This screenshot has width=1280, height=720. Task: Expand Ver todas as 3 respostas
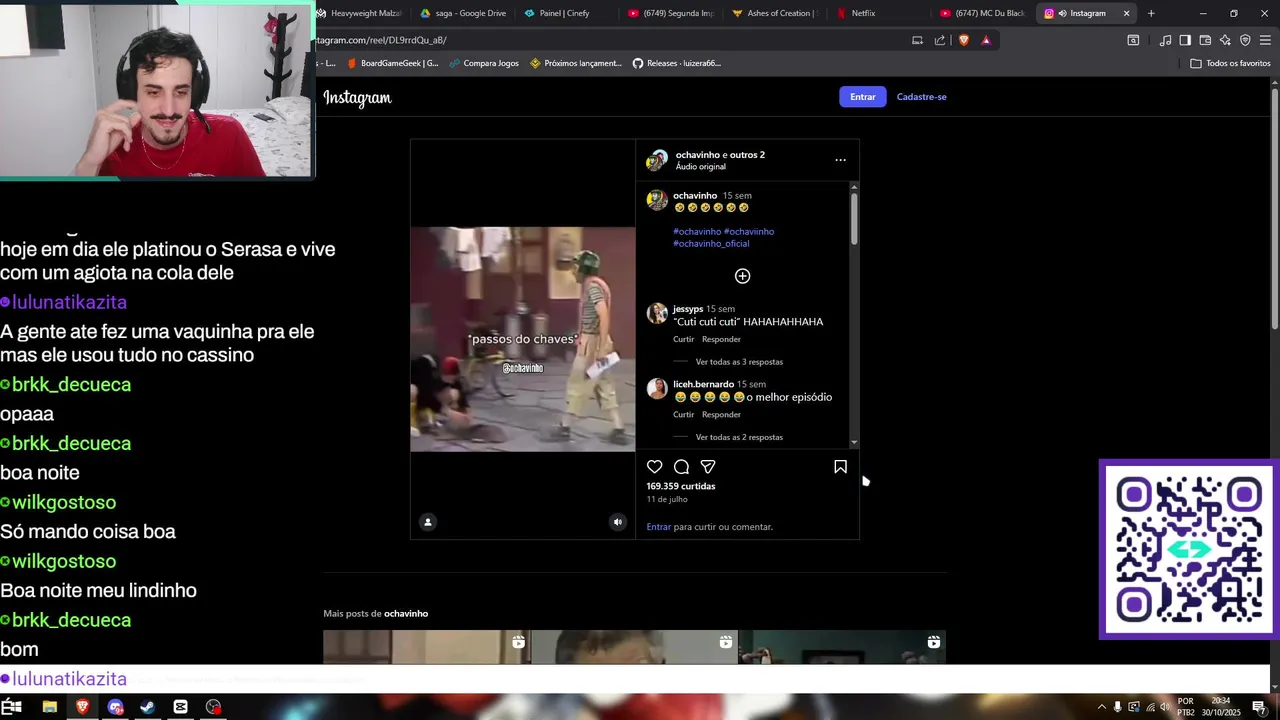pyautogui.click(x=739, y=362)
